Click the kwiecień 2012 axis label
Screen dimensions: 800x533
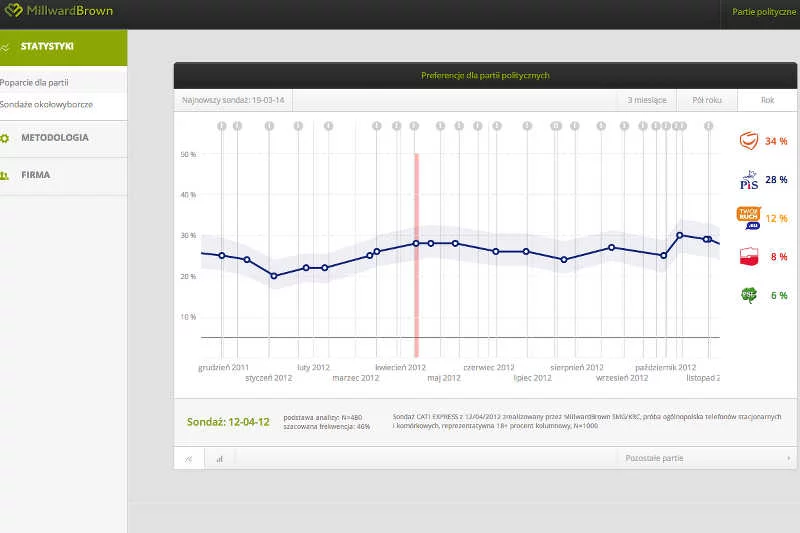(401, 367)
